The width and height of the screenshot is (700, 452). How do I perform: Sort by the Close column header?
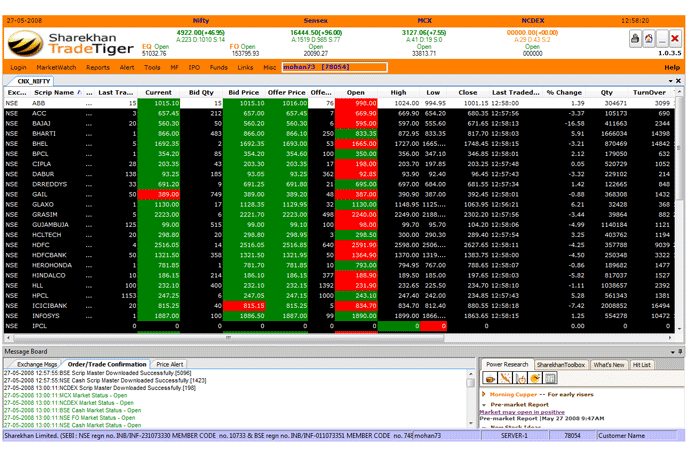coord(468,92)
